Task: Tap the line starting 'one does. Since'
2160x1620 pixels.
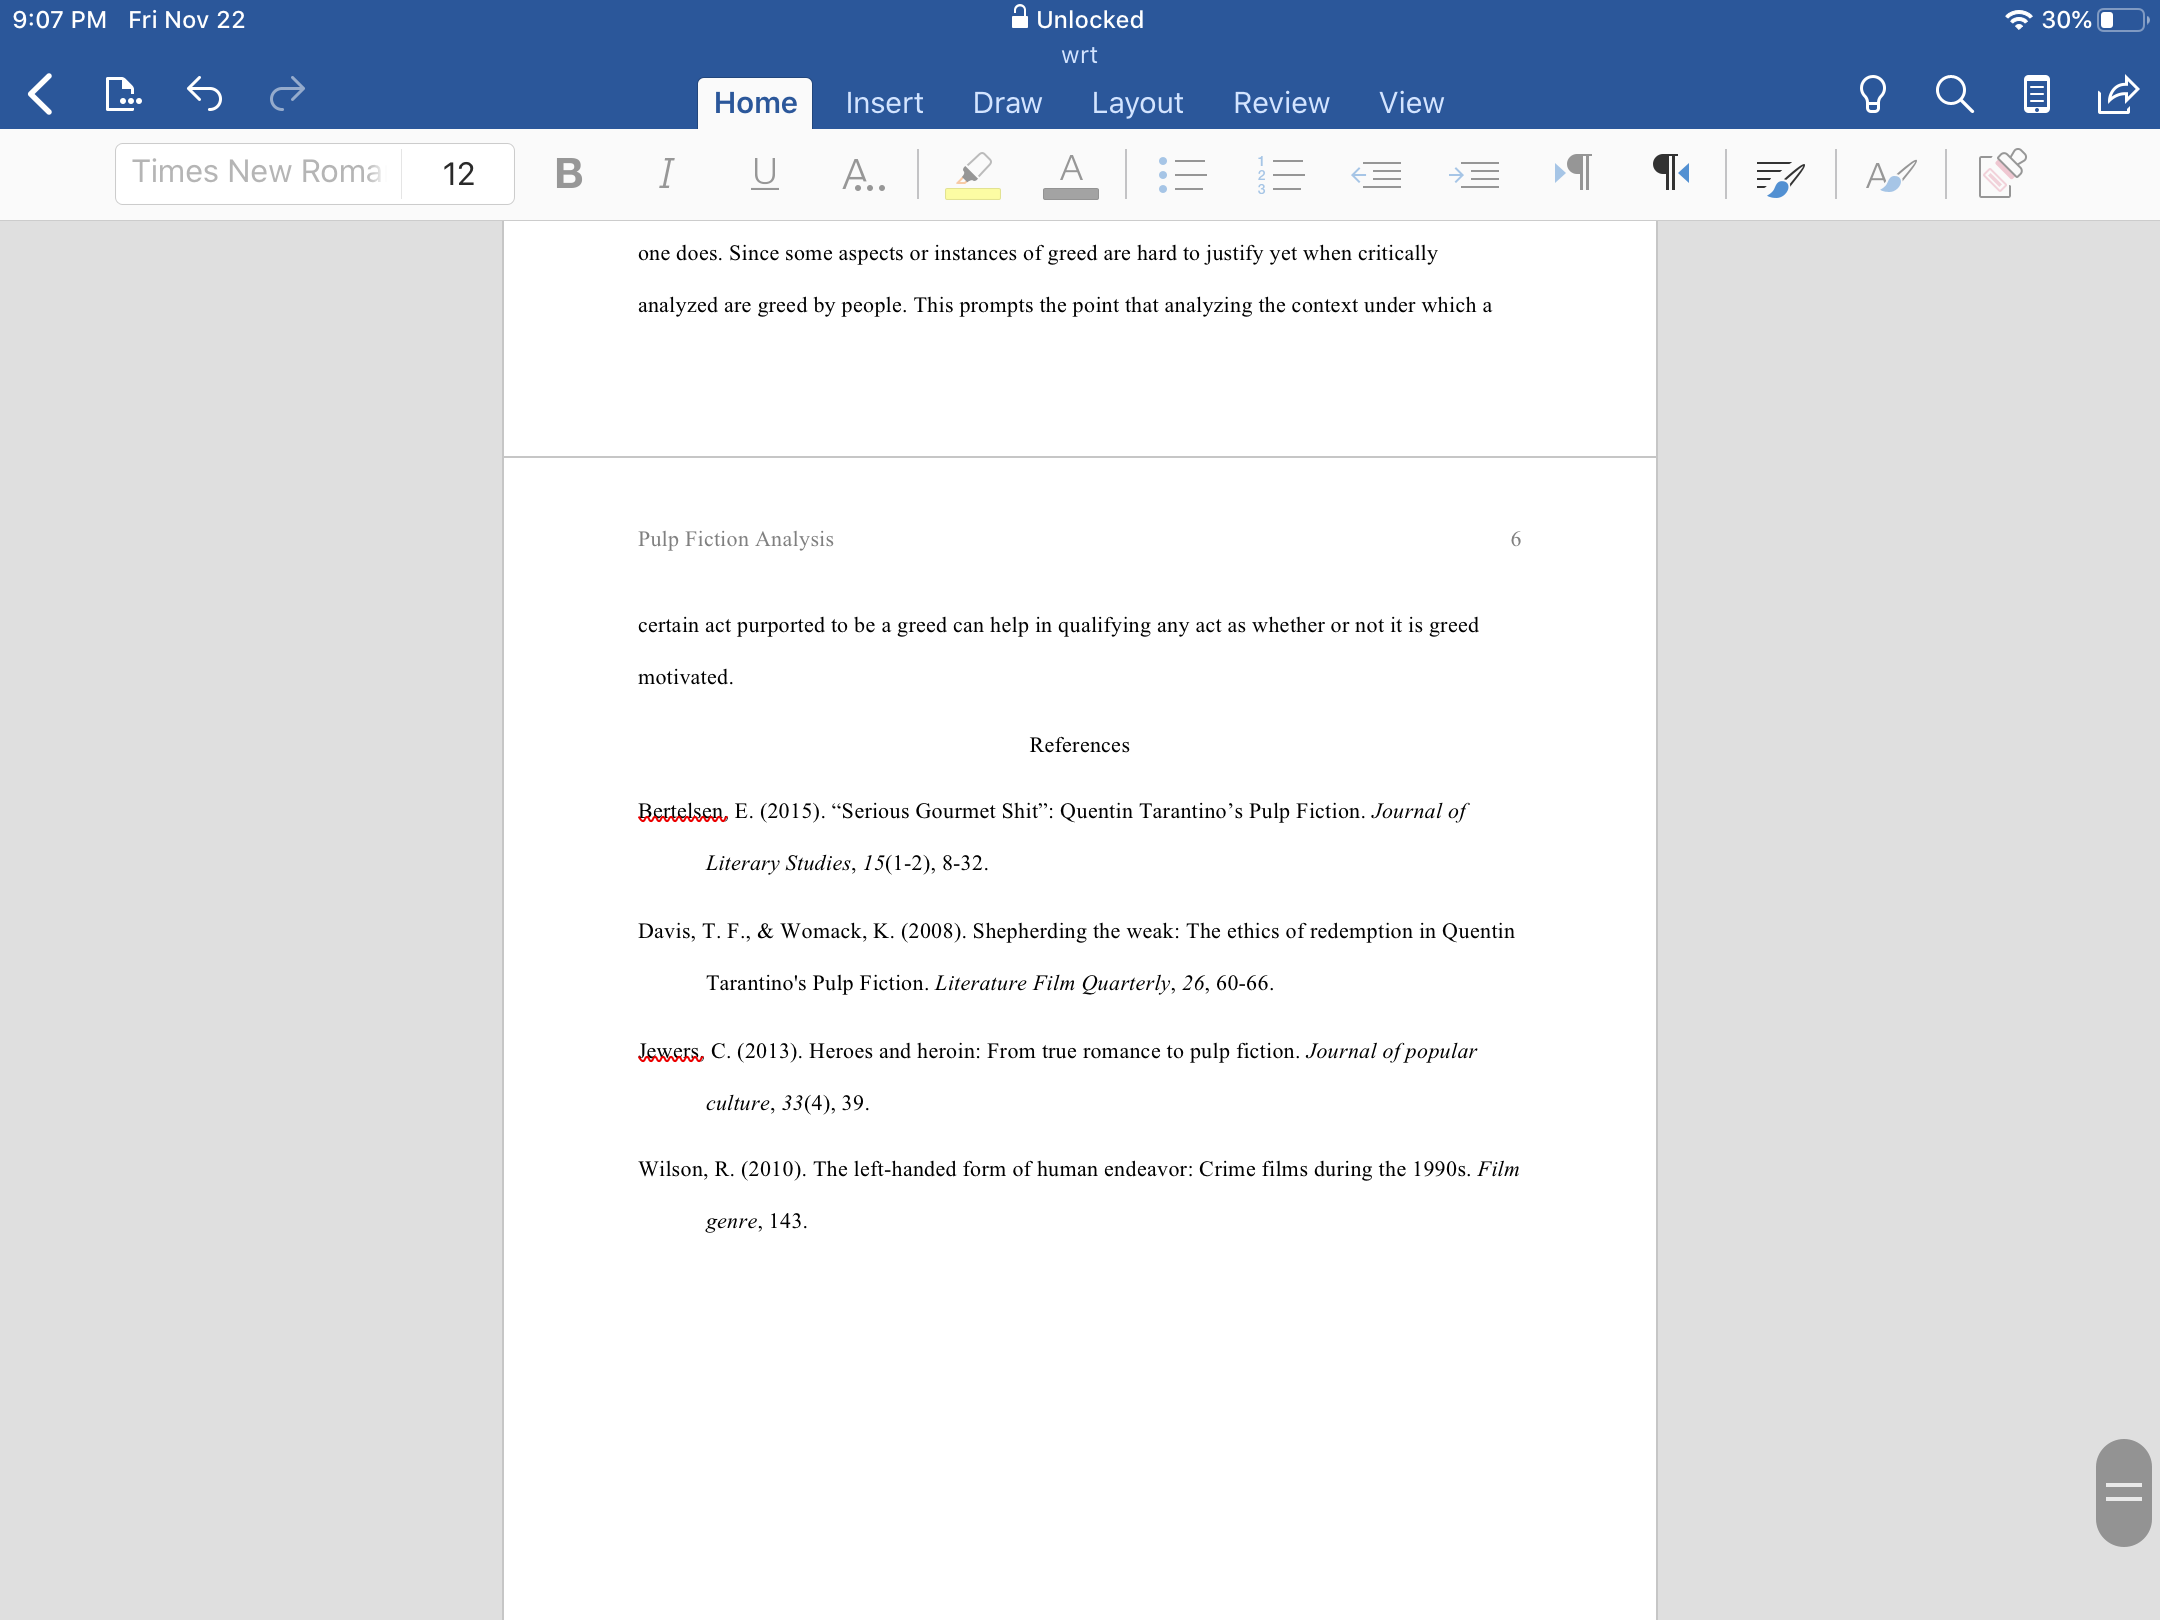Action: tap(1037, 253)
